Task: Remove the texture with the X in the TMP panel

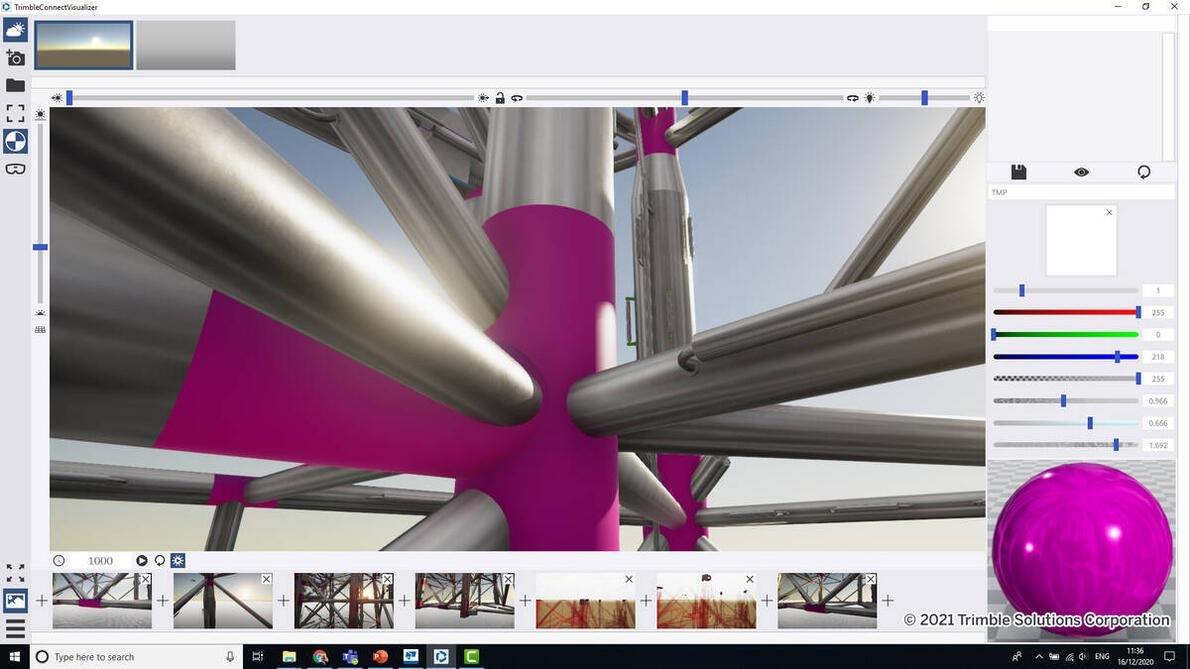Action: 1109,212
